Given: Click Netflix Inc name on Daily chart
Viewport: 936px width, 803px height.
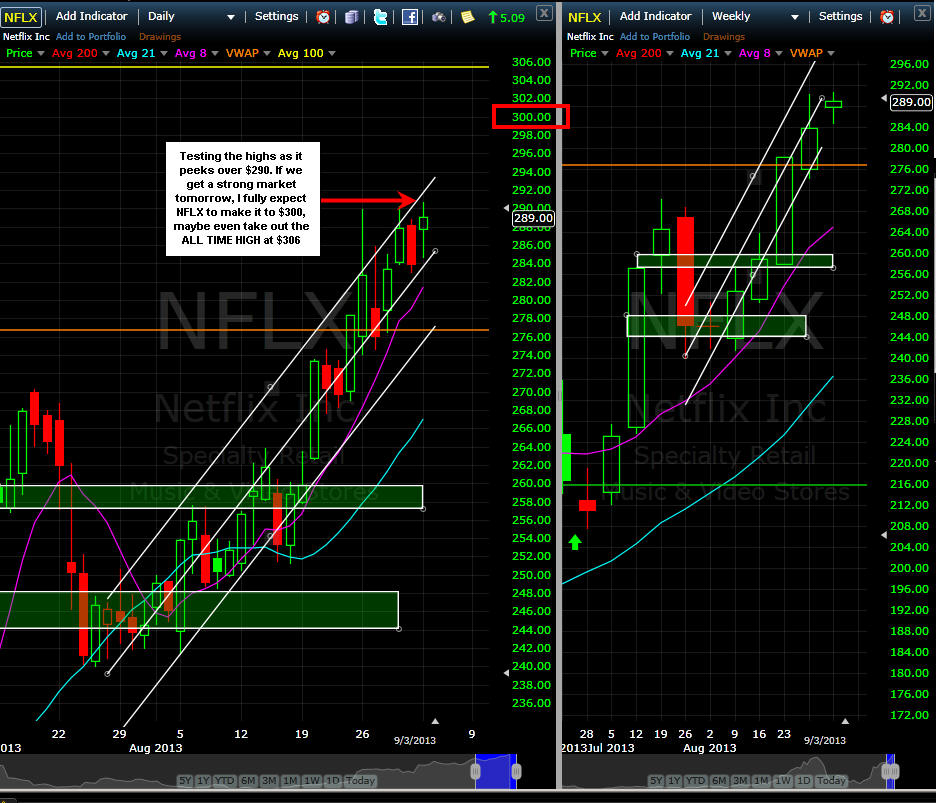Looking at the screenshot, I should click(26, 37).
